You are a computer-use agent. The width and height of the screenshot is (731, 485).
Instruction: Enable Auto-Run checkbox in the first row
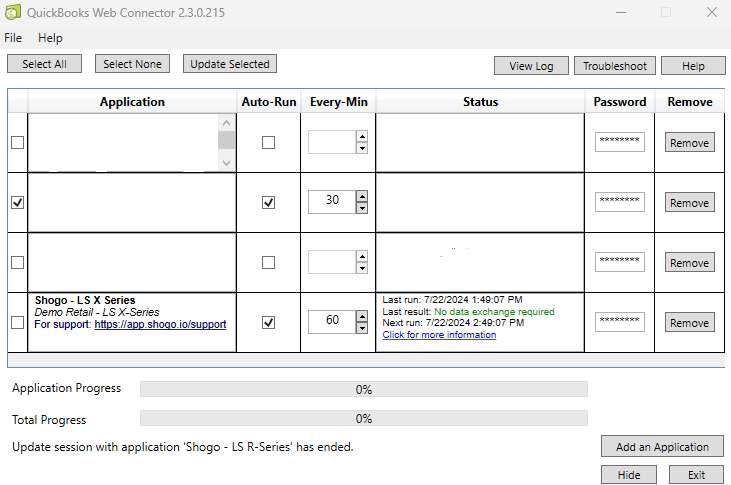269,142
